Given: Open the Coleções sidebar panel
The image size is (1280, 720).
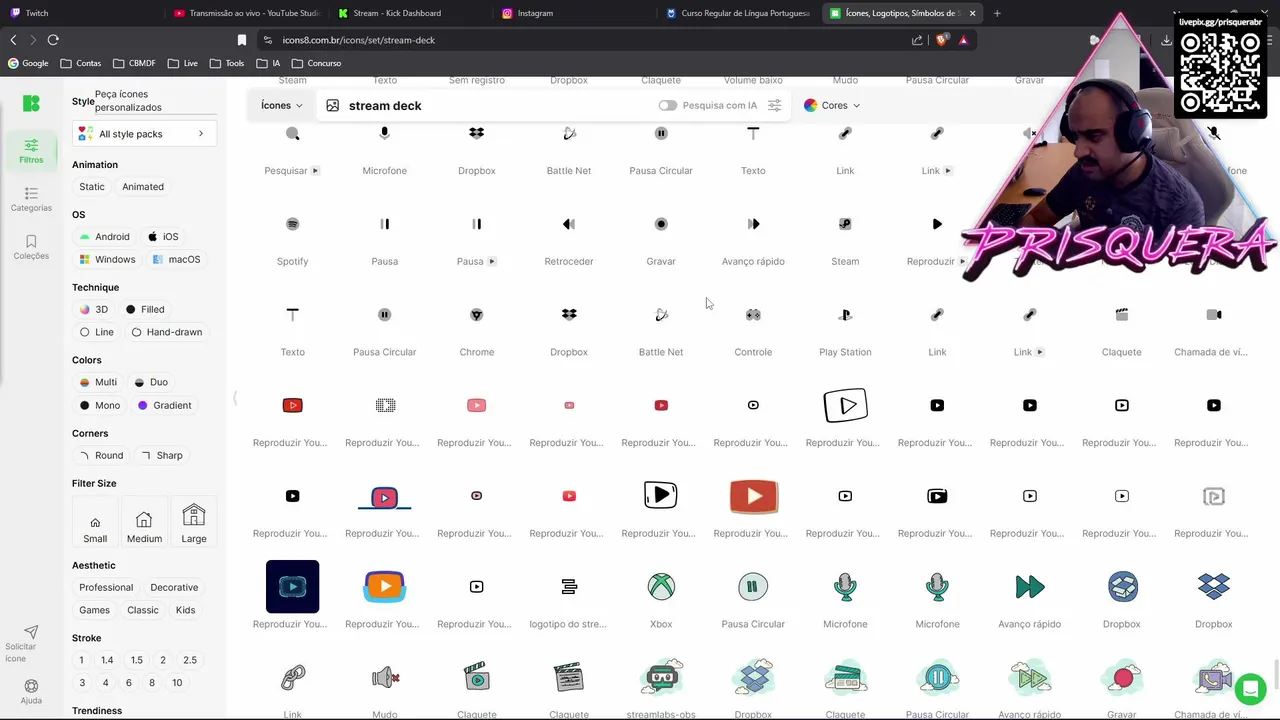Looking at the screenshot, I should pos(31,247).
